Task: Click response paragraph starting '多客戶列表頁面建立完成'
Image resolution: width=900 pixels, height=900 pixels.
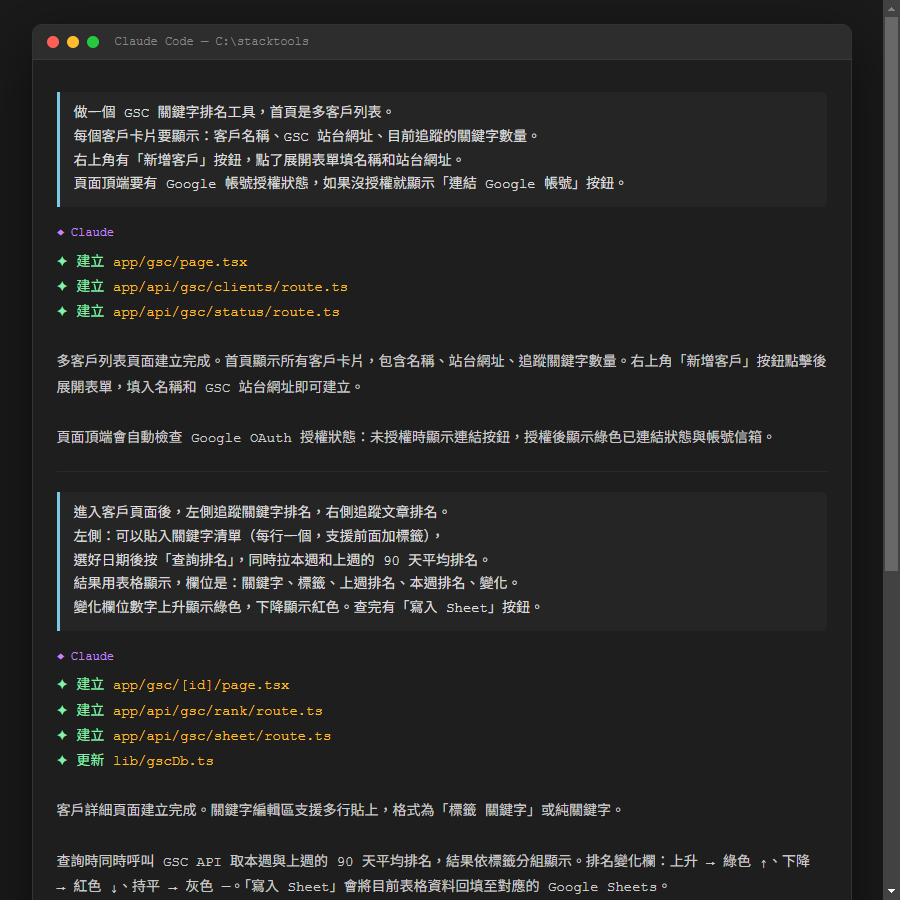Action: 441,374
